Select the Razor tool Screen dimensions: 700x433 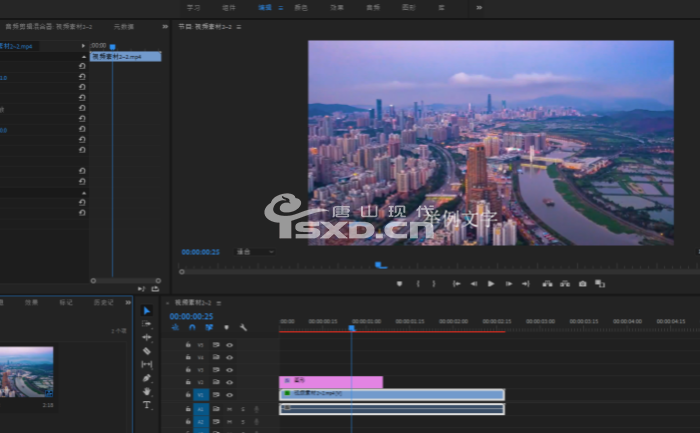[x=146, y=351]
